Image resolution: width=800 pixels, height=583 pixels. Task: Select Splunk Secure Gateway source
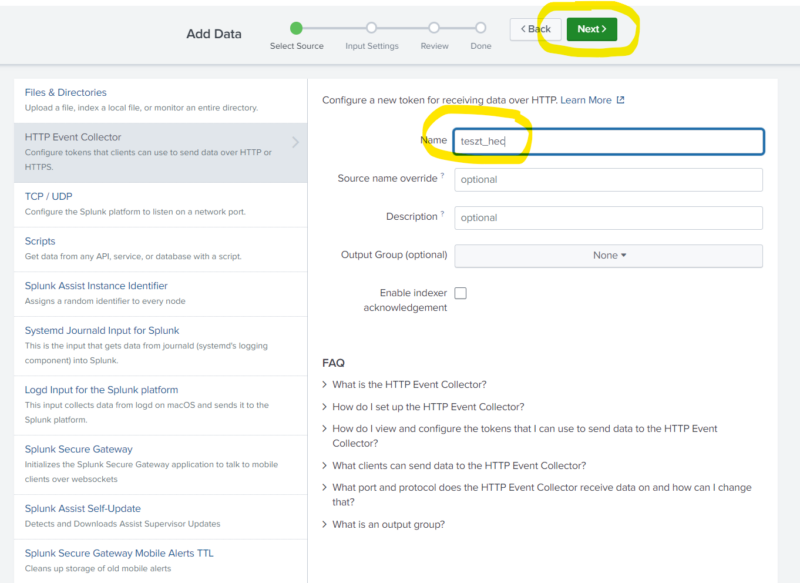pos(161,465)
